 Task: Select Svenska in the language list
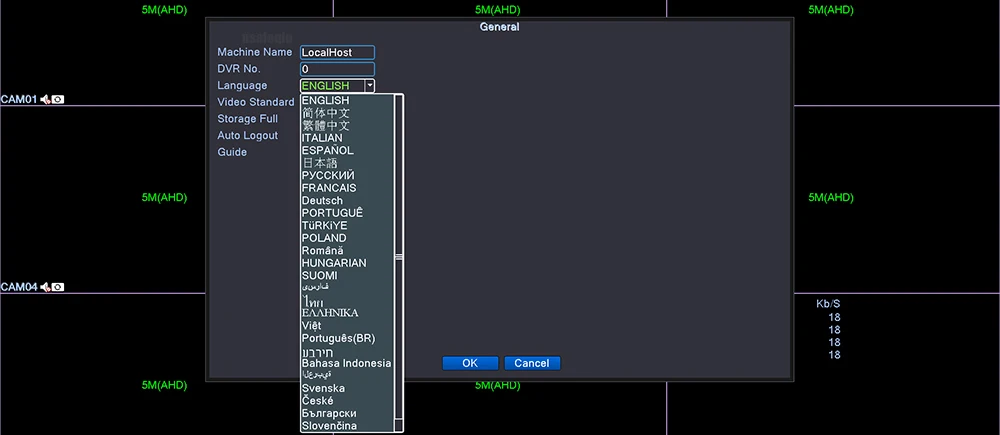click(347, 388)
